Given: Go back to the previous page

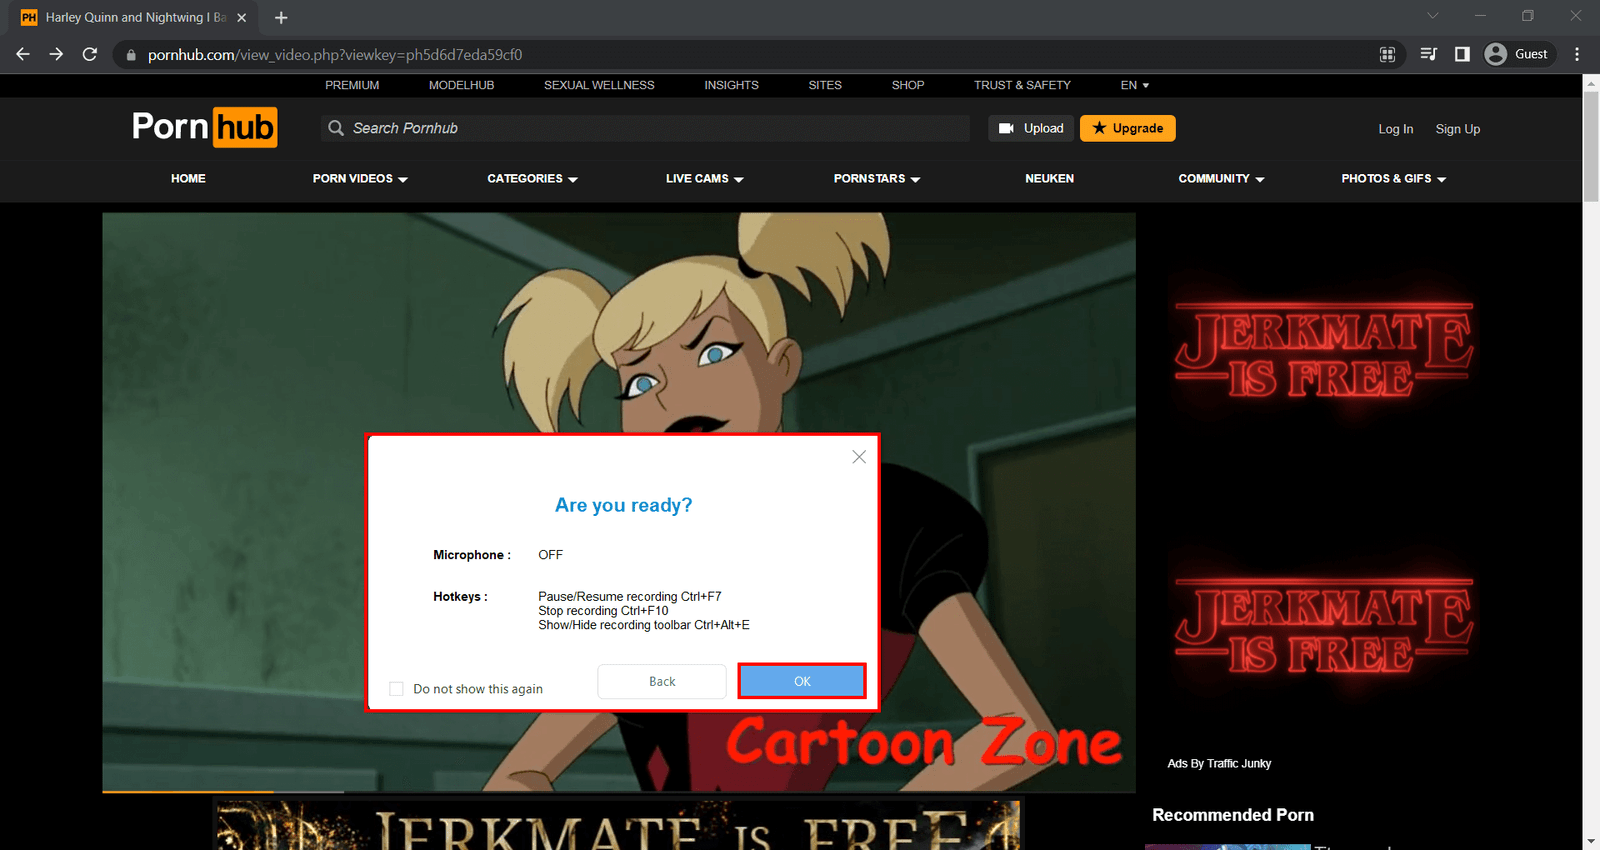Looking at the screenshot, I should click(x=23, y=54).
